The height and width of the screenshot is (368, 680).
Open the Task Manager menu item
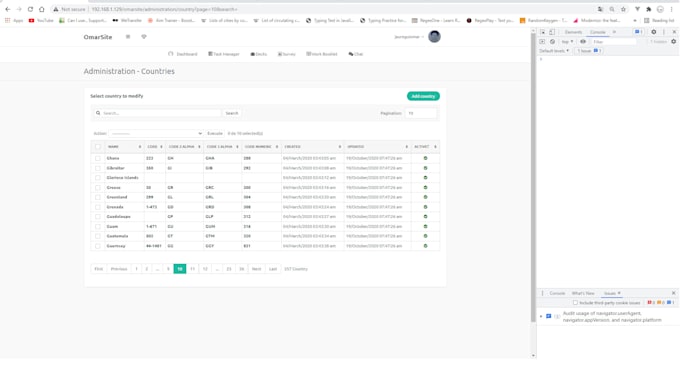click(x=224, y=54)
